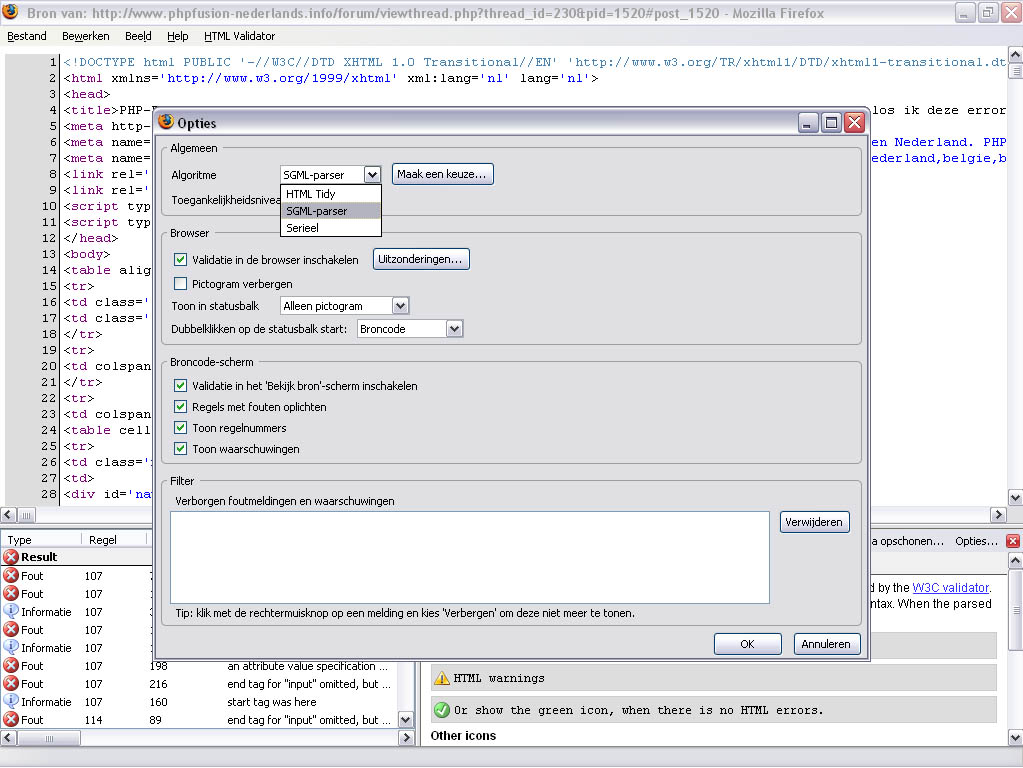Toggle 'Validatie in het Bekijk bron-scherm' checkbox
1023x768 pixels.
(181, 386)
